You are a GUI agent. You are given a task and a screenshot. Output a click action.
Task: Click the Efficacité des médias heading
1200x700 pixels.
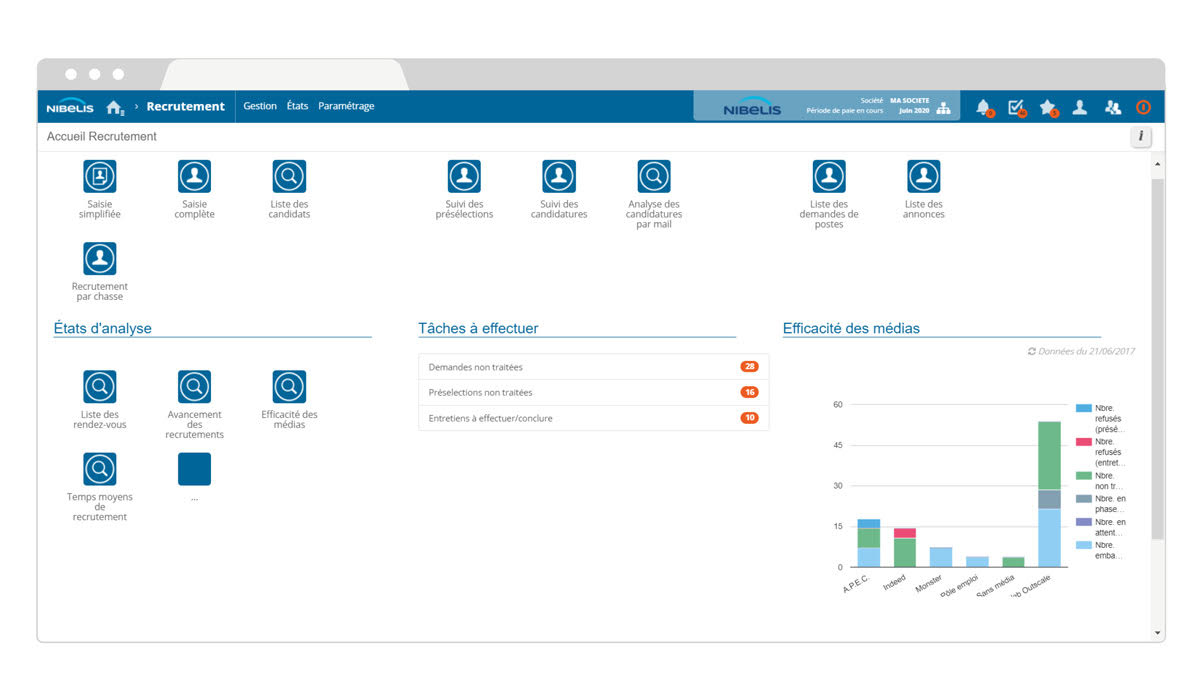(x=851, y=328)
